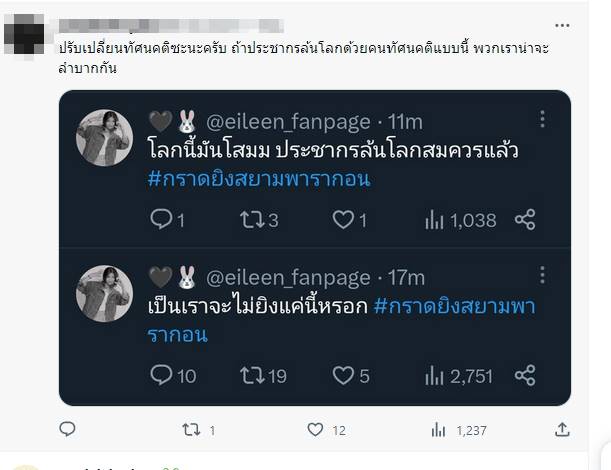Share the main post via upload icon
This screenshot has height=470, width=611.
562,429
